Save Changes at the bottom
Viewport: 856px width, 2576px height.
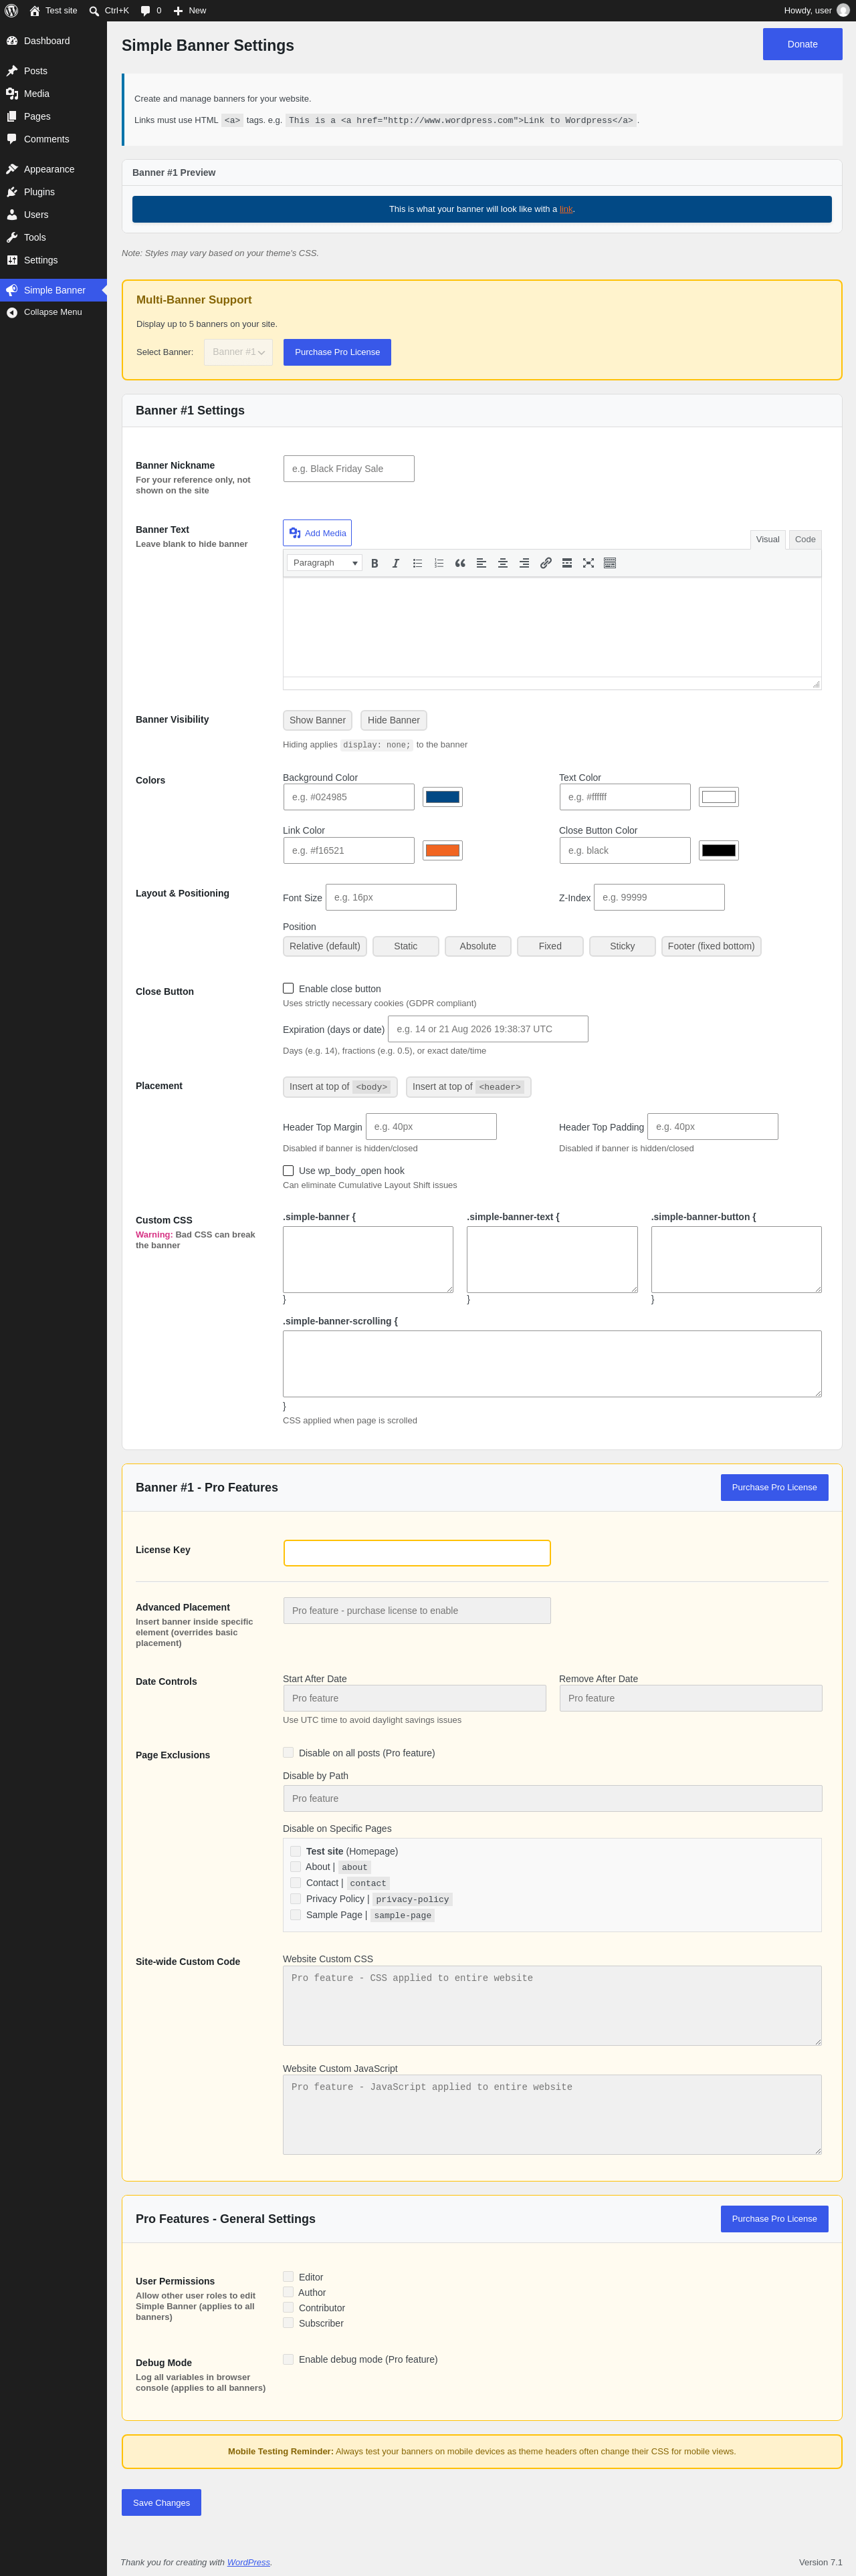pyautogui.click(x=161, y=2502)
